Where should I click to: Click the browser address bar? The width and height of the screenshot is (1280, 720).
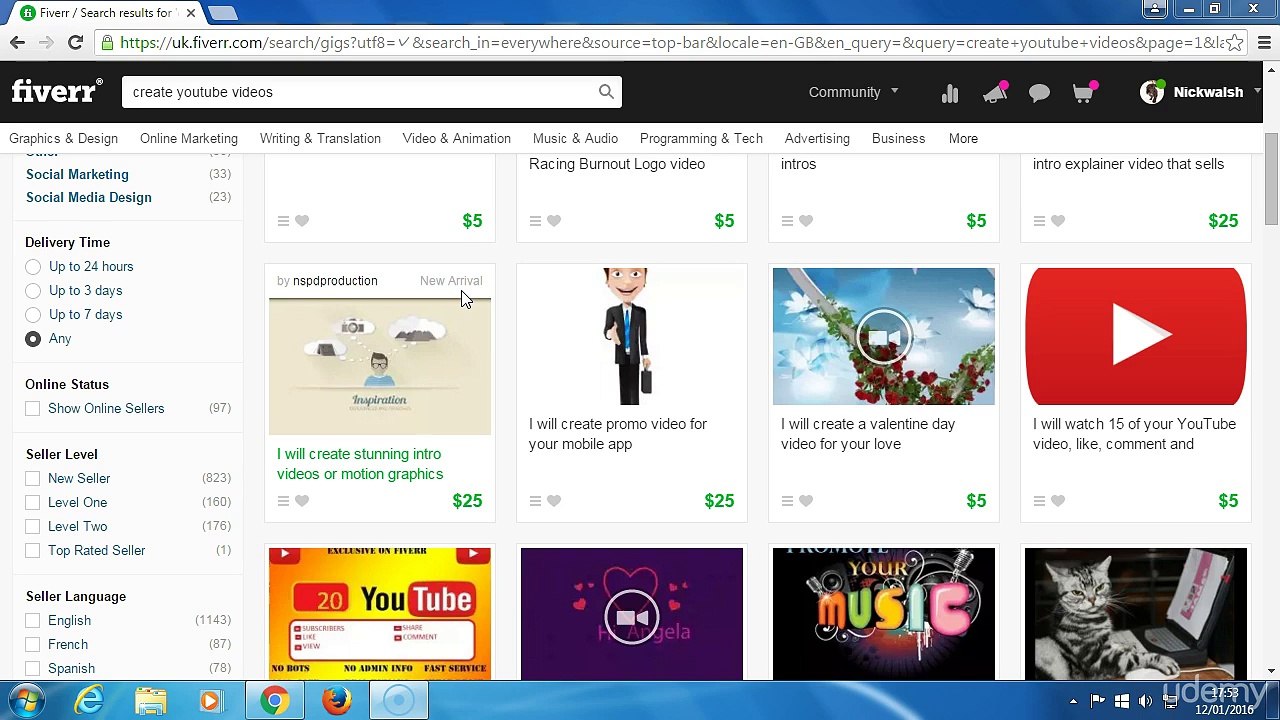coord(670,43)
